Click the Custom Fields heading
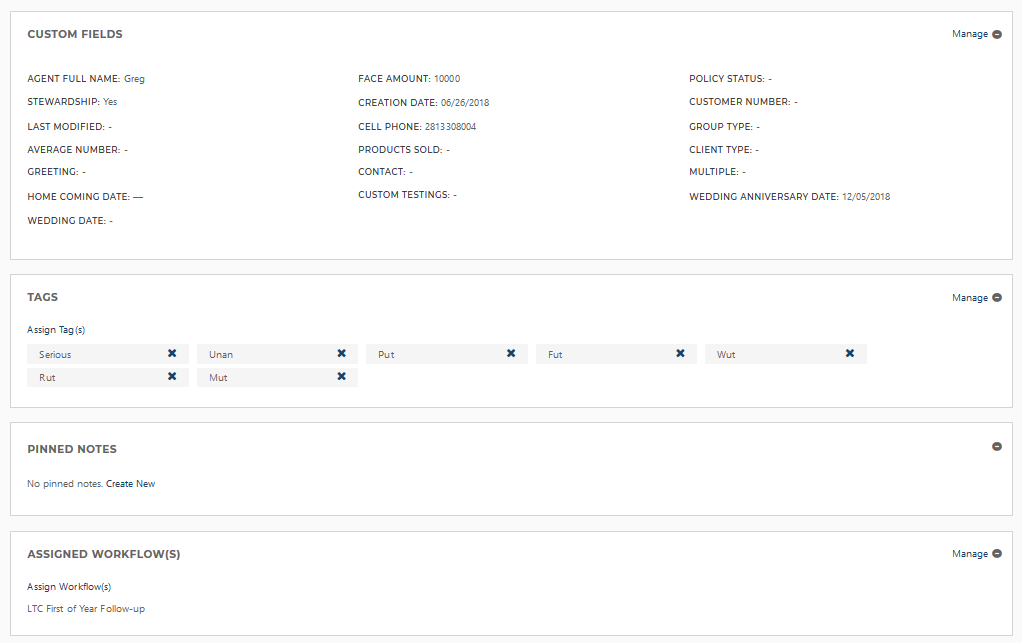 [75, 34]
